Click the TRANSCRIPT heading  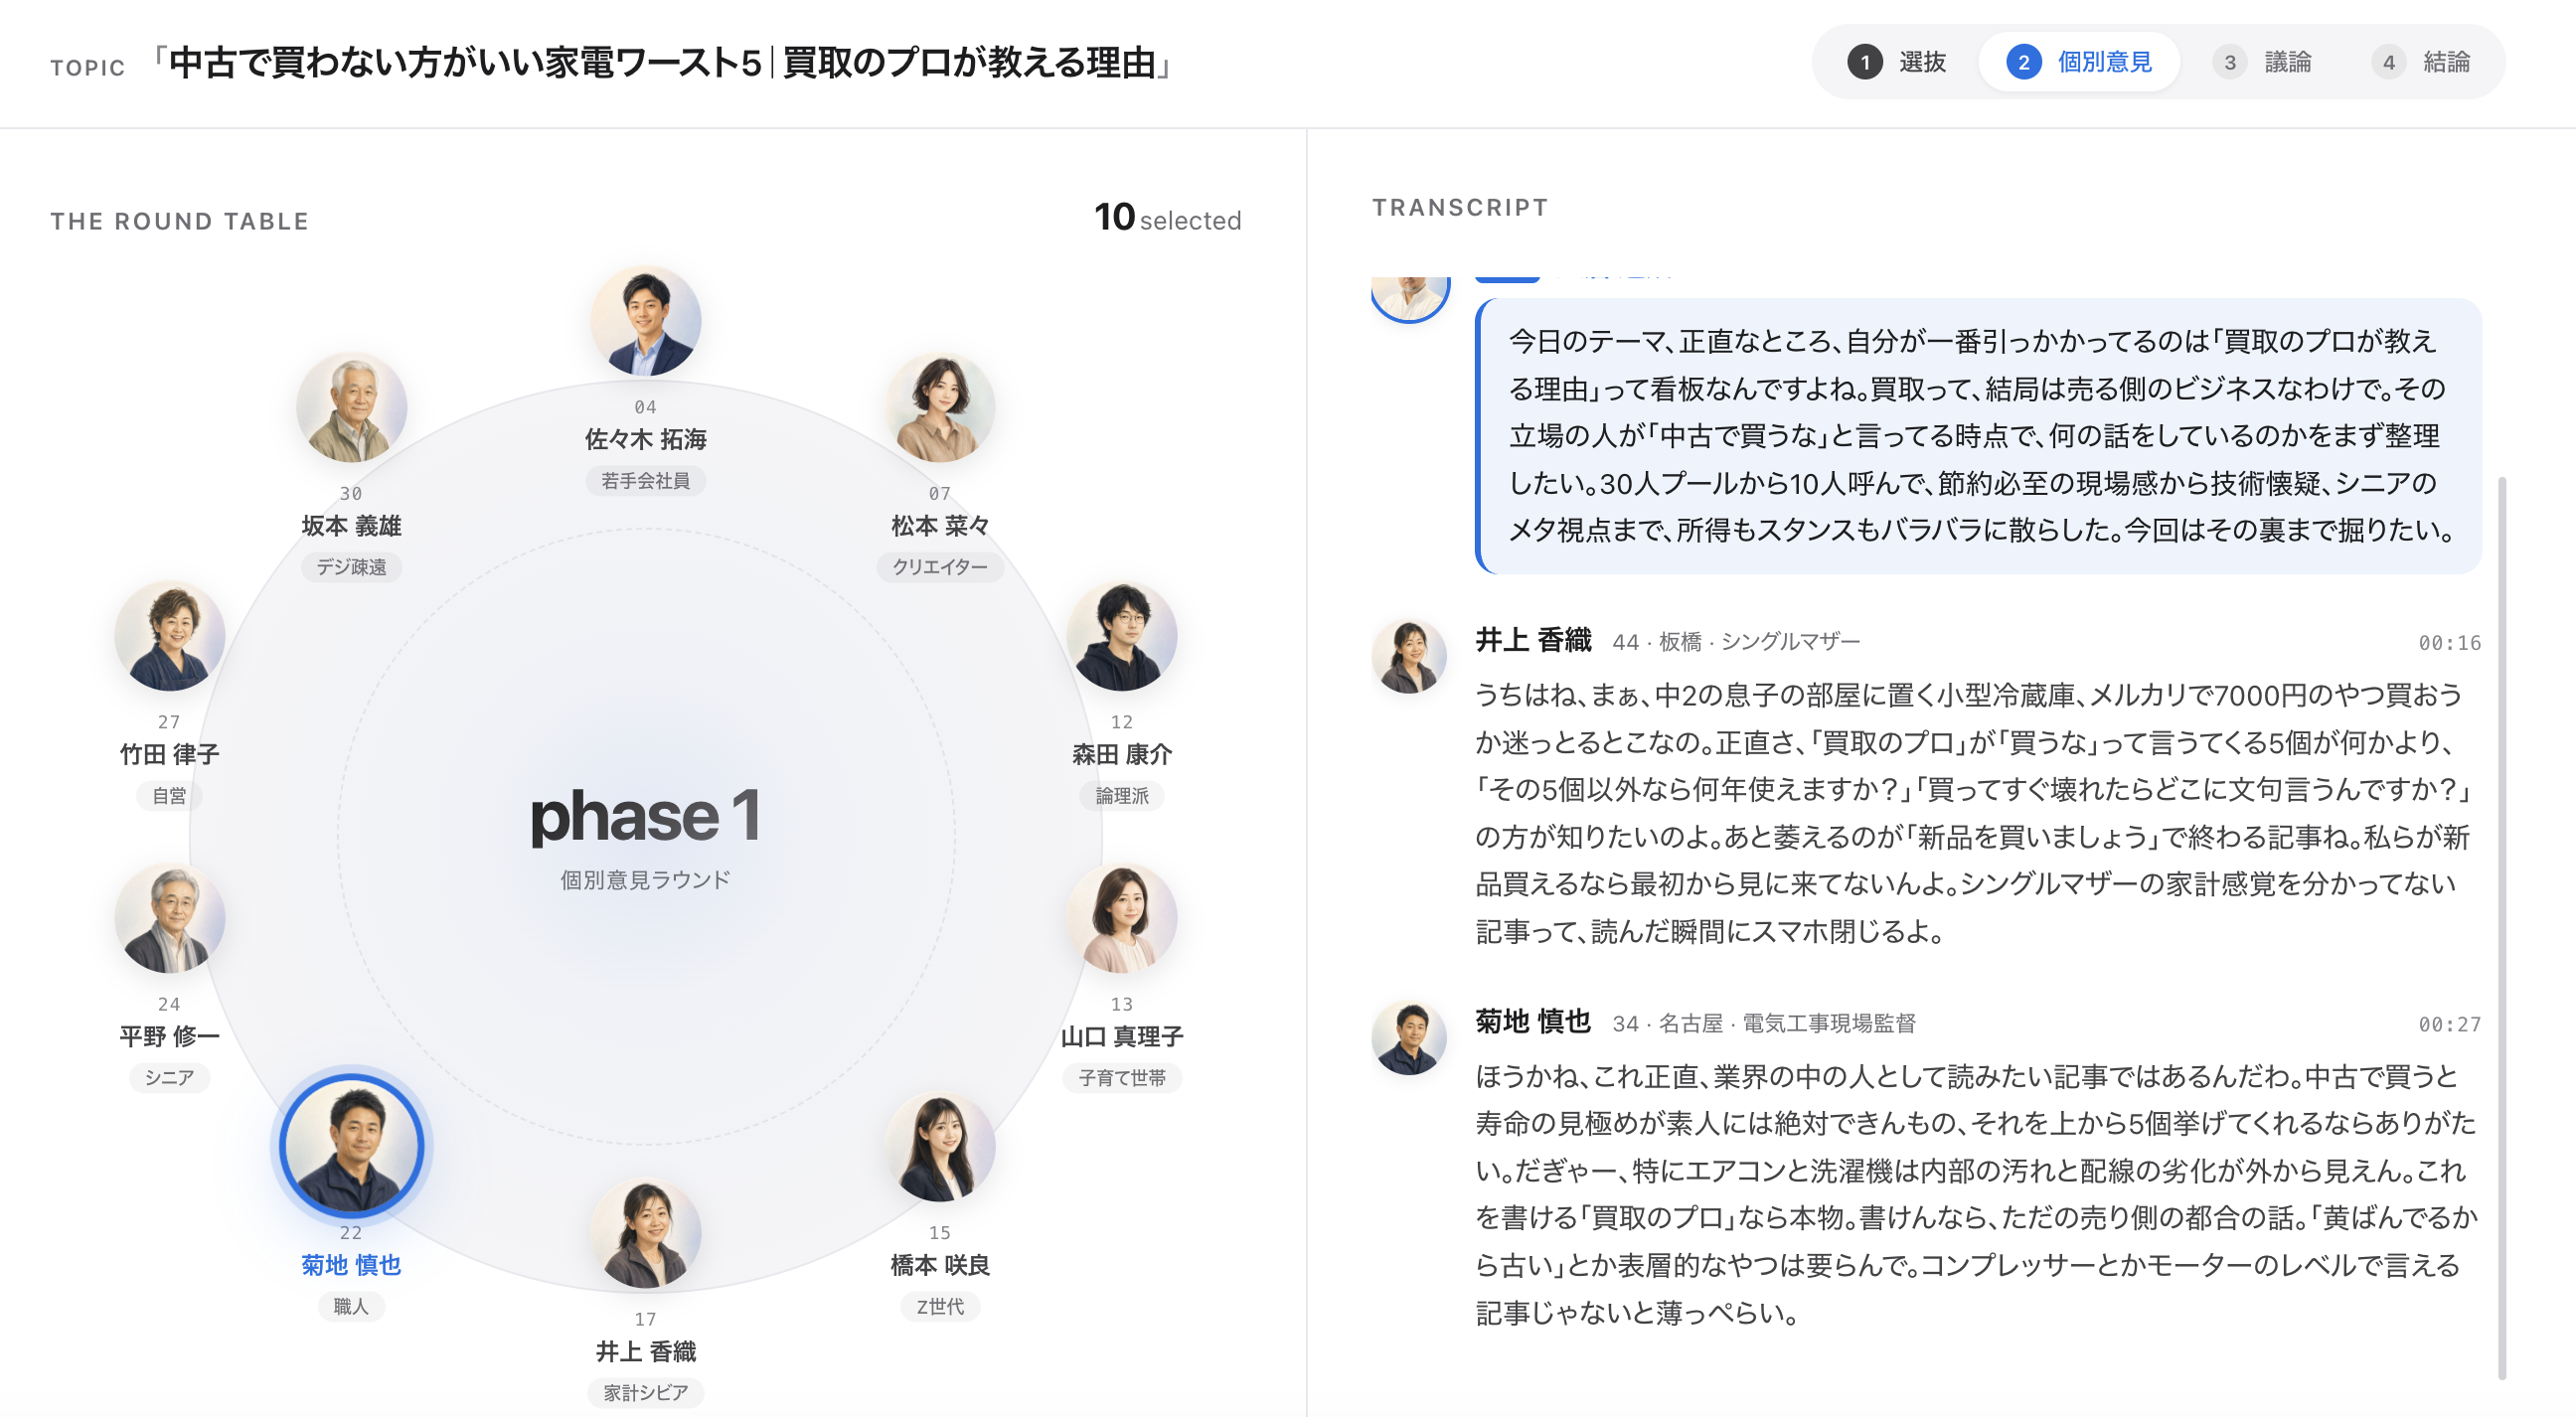pos(1459,207)
